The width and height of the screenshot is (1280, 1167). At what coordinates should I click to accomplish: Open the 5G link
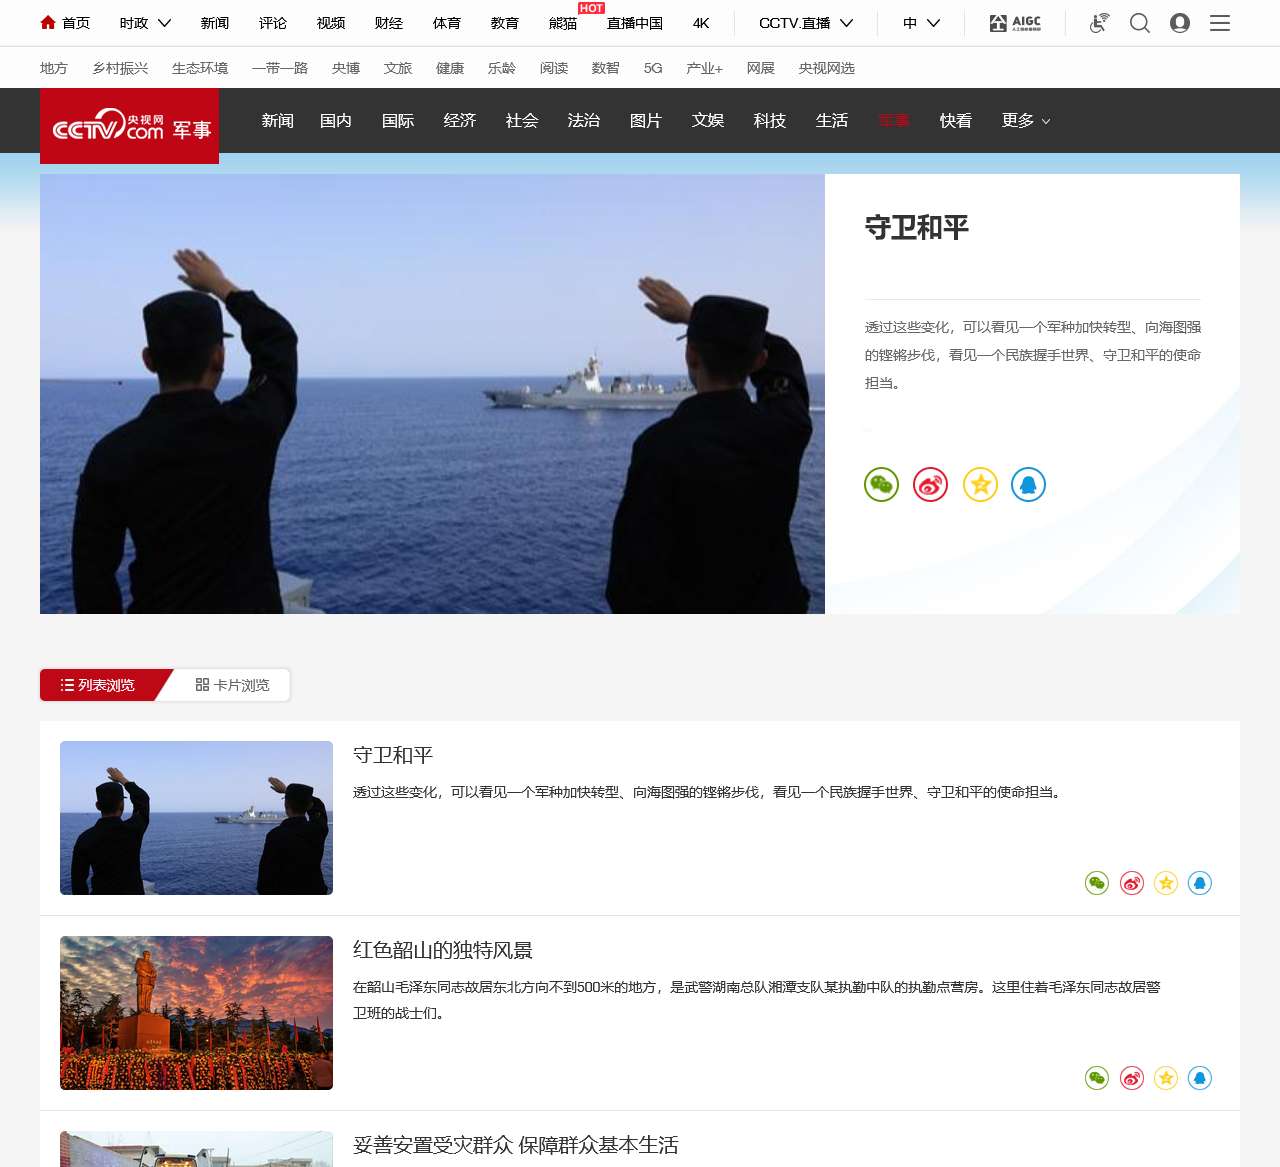653,68
